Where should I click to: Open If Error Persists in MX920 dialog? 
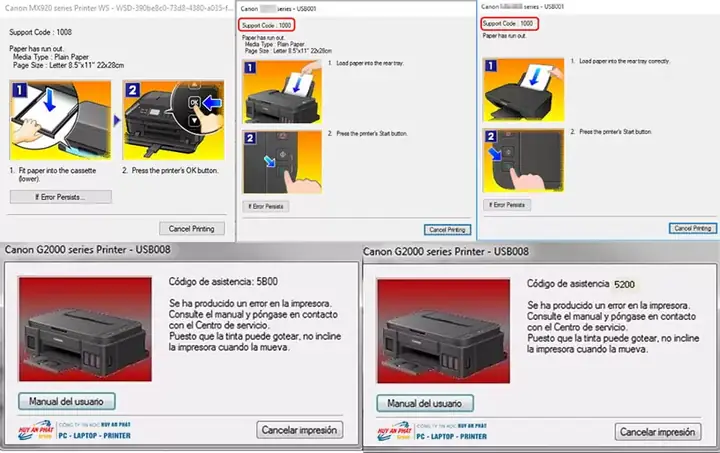pos(61,197)
